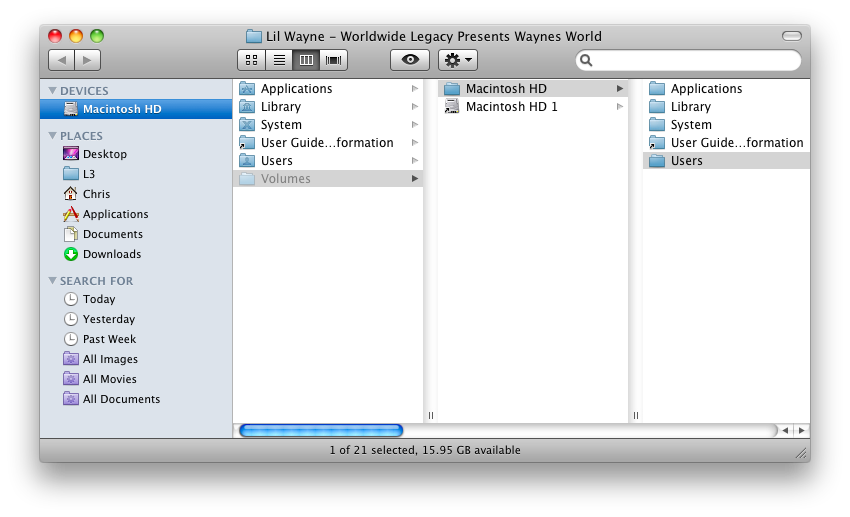850x517 pixels.
Task: Expand second-column Macintosh HD row arrow
Action: [x=620, y=88]
